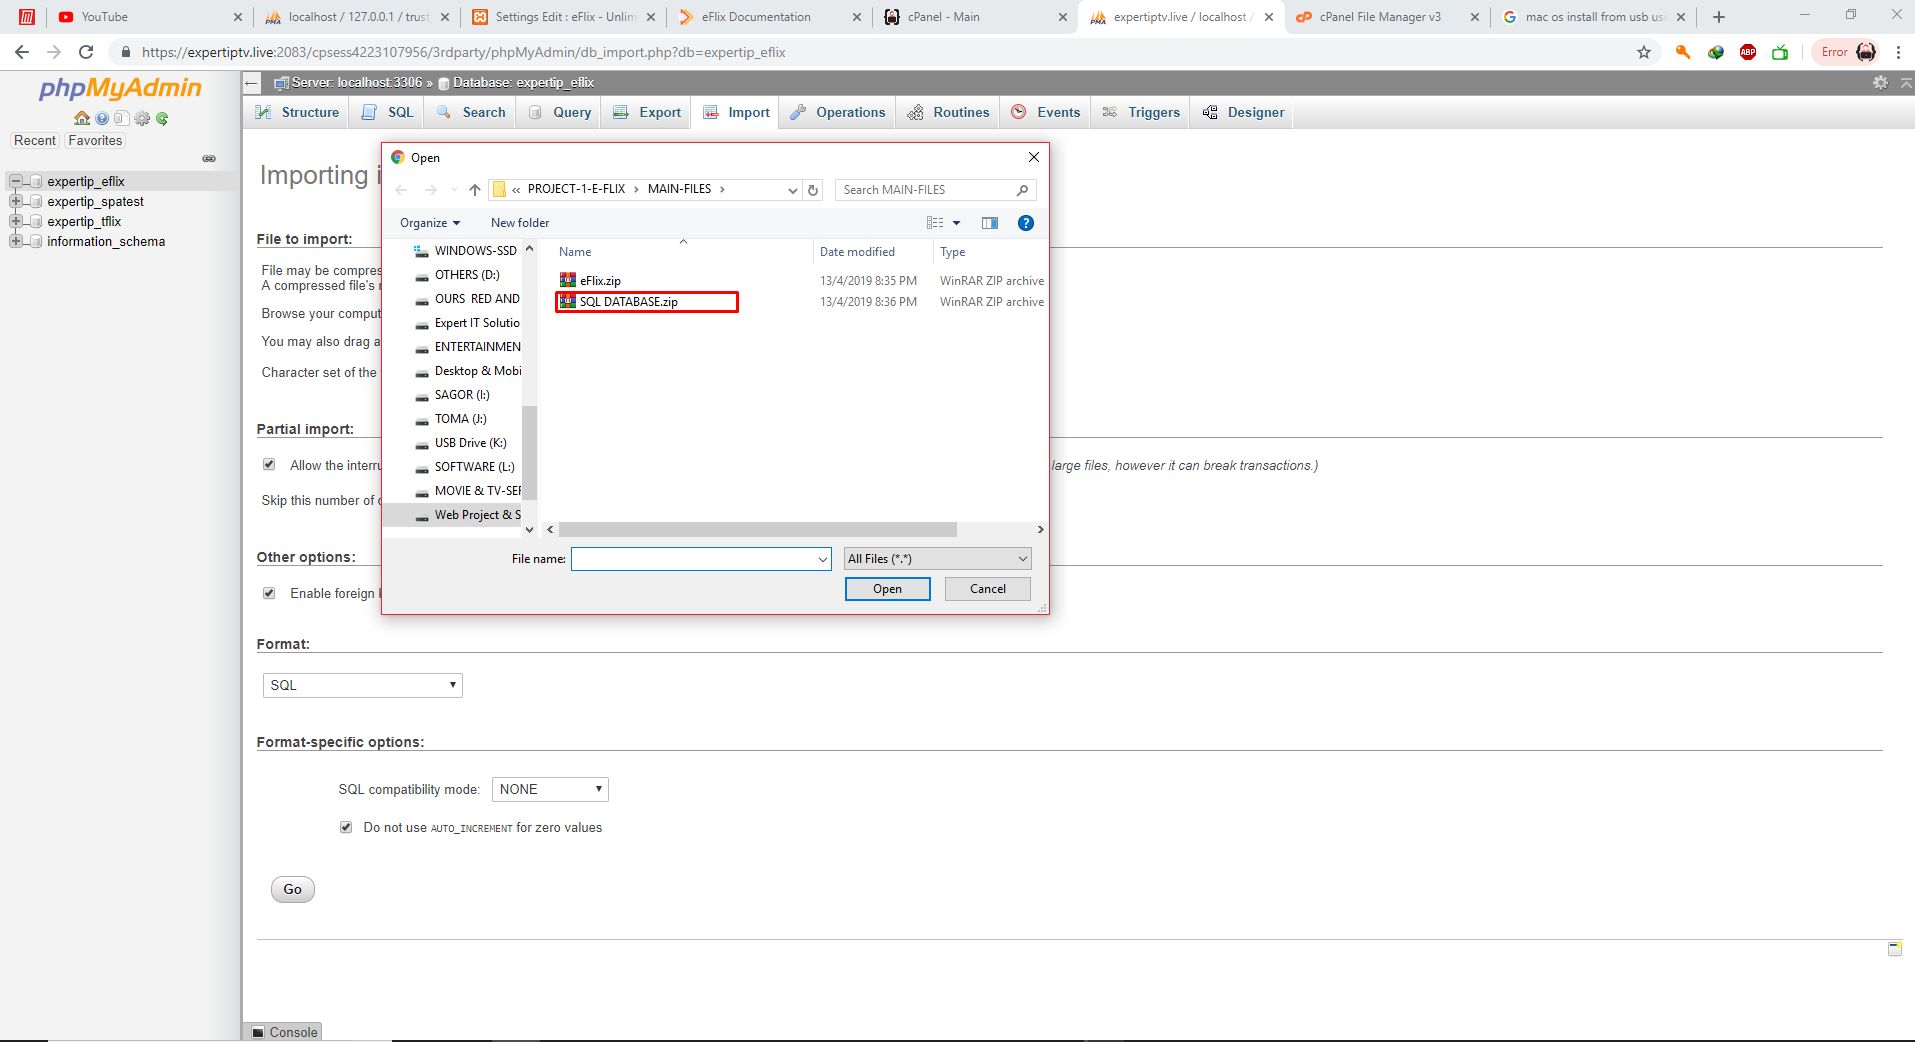Toggle Allow the interruption checkbox
Screen dimensions: 1915x1042
click(x=269, y=464)
